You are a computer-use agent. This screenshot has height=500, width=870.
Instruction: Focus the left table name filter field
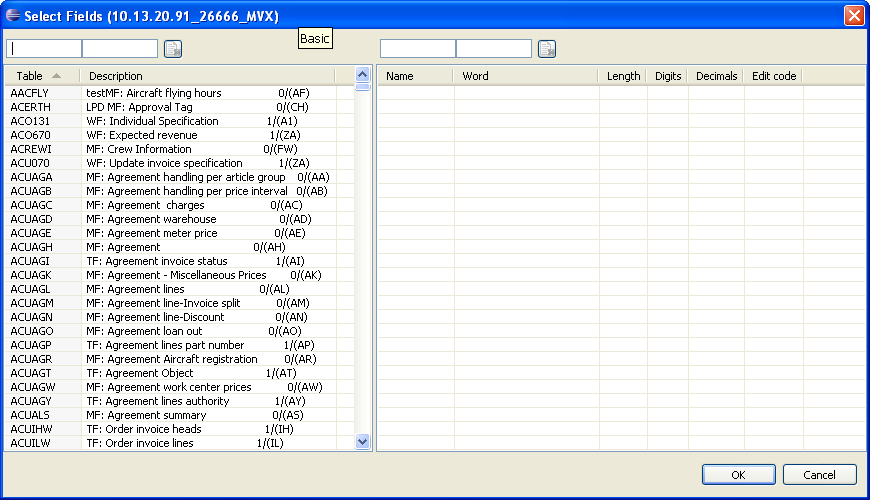[x=45, y=49]
